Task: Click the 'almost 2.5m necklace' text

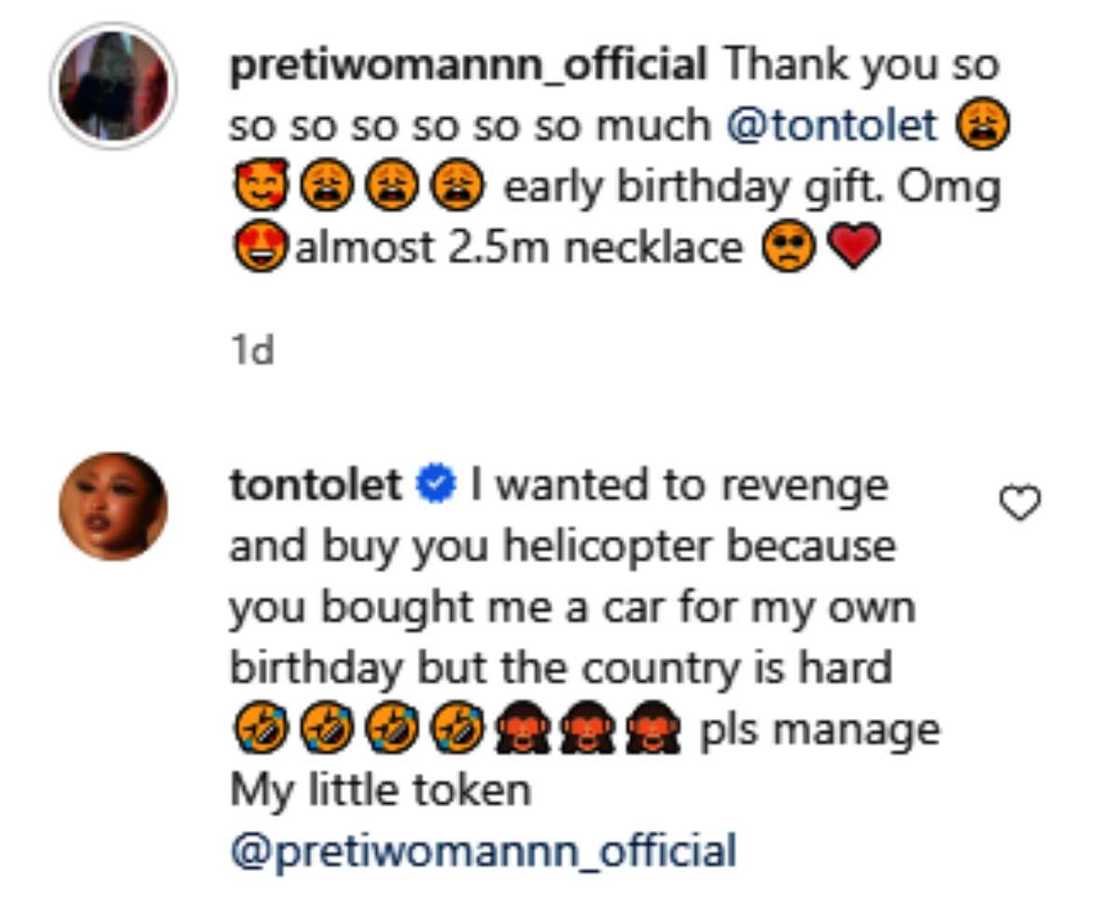Action: [520, 248]
